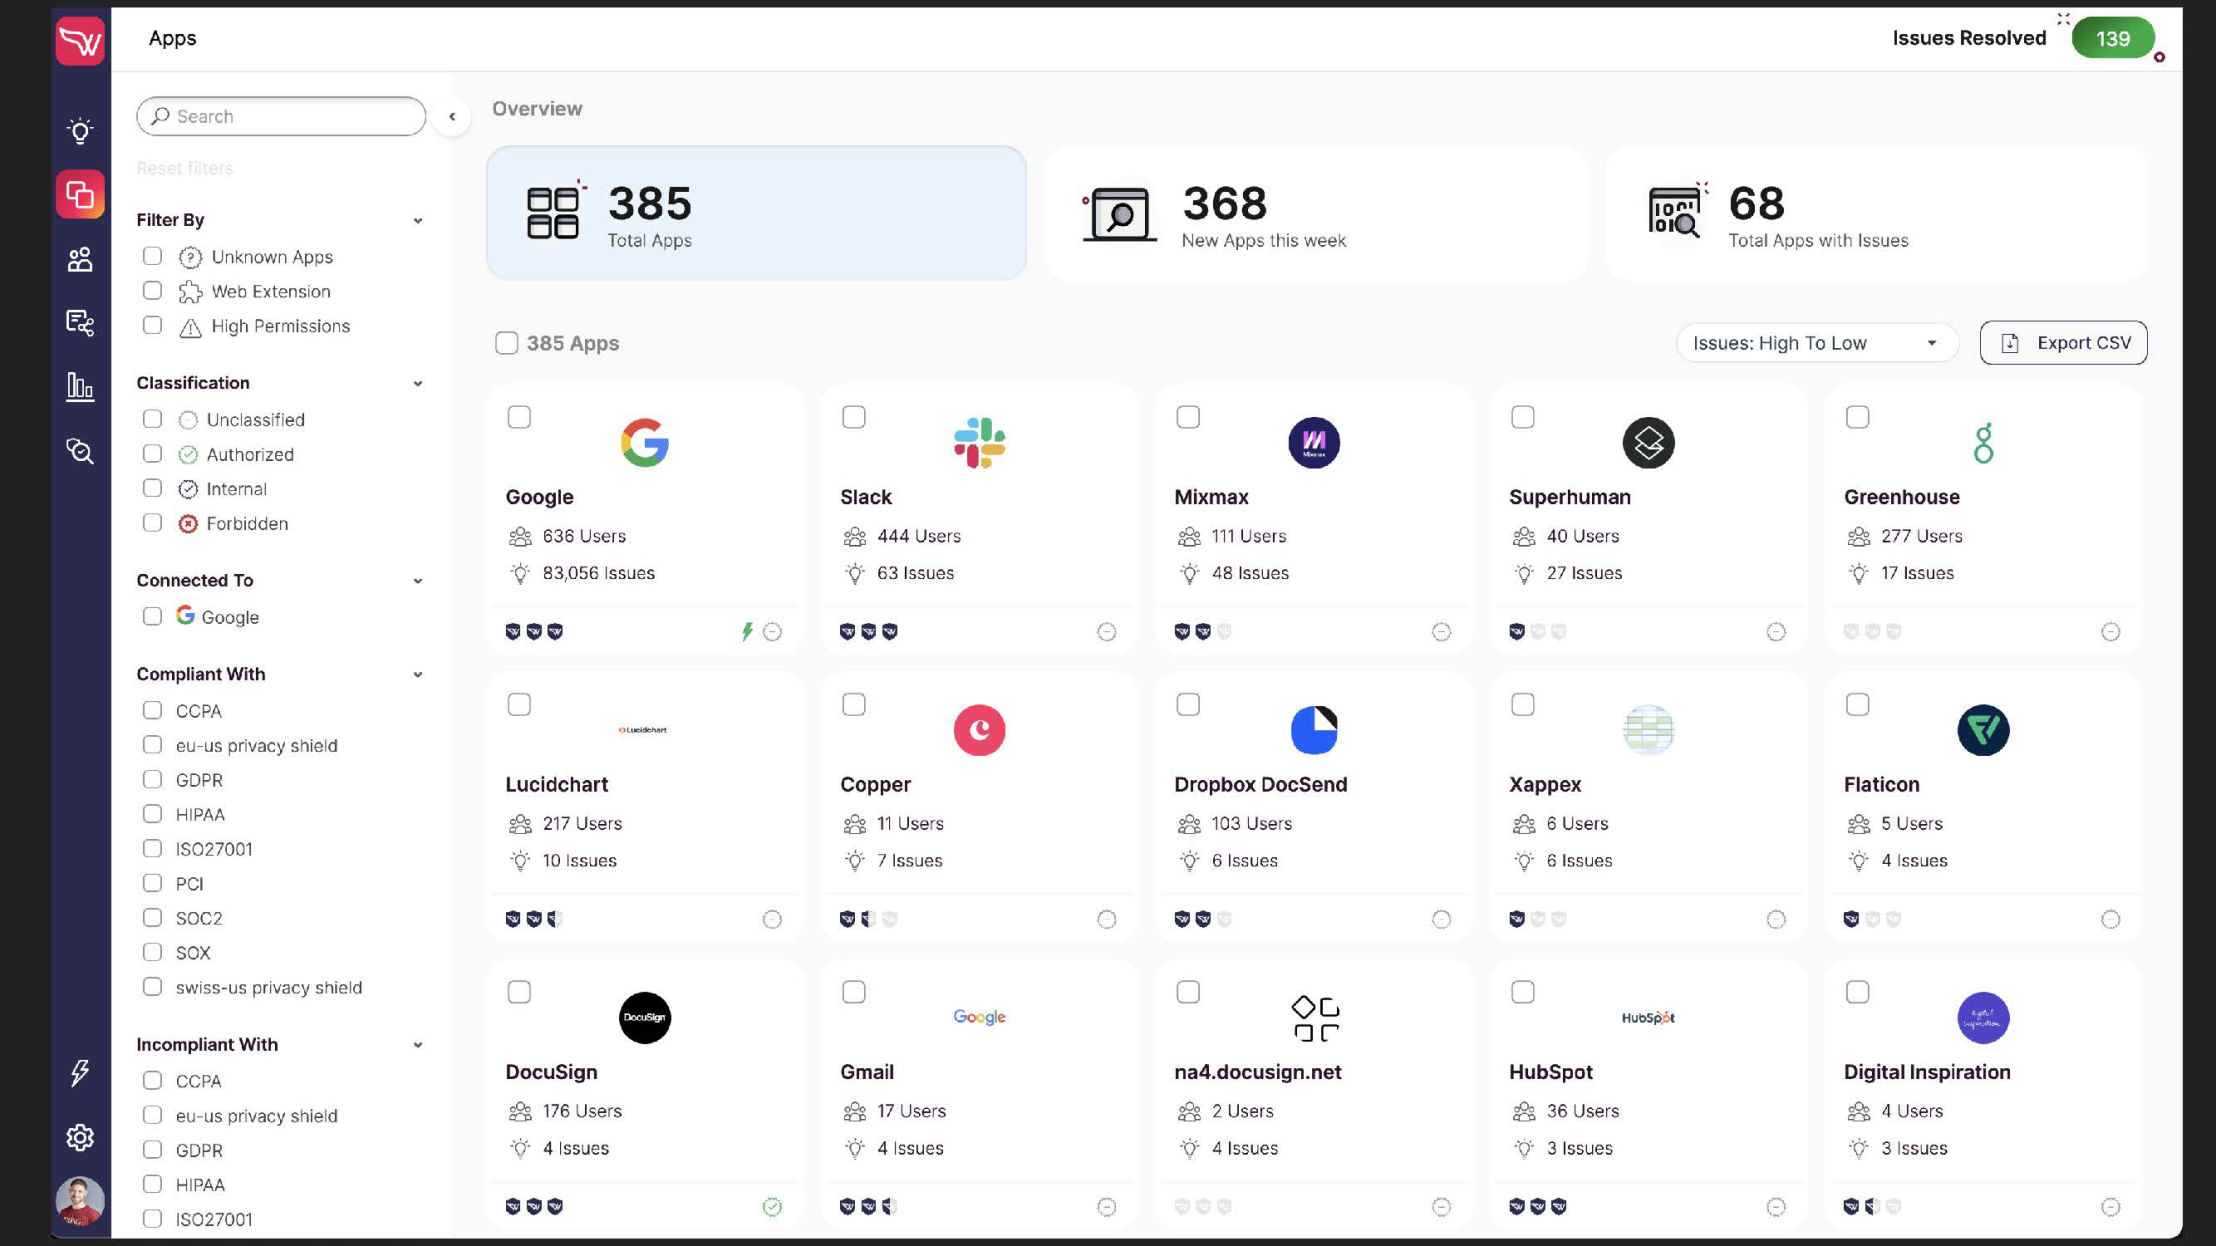Collapse the Classification section
The height and width of the screenshot is (1246, 2216).
418,383
